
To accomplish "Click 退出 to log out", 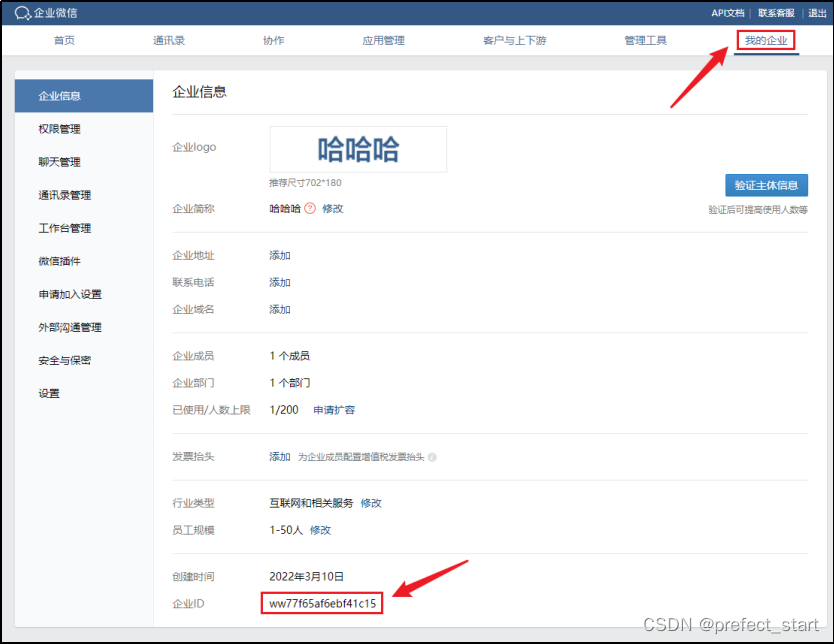I will (817, 13).
